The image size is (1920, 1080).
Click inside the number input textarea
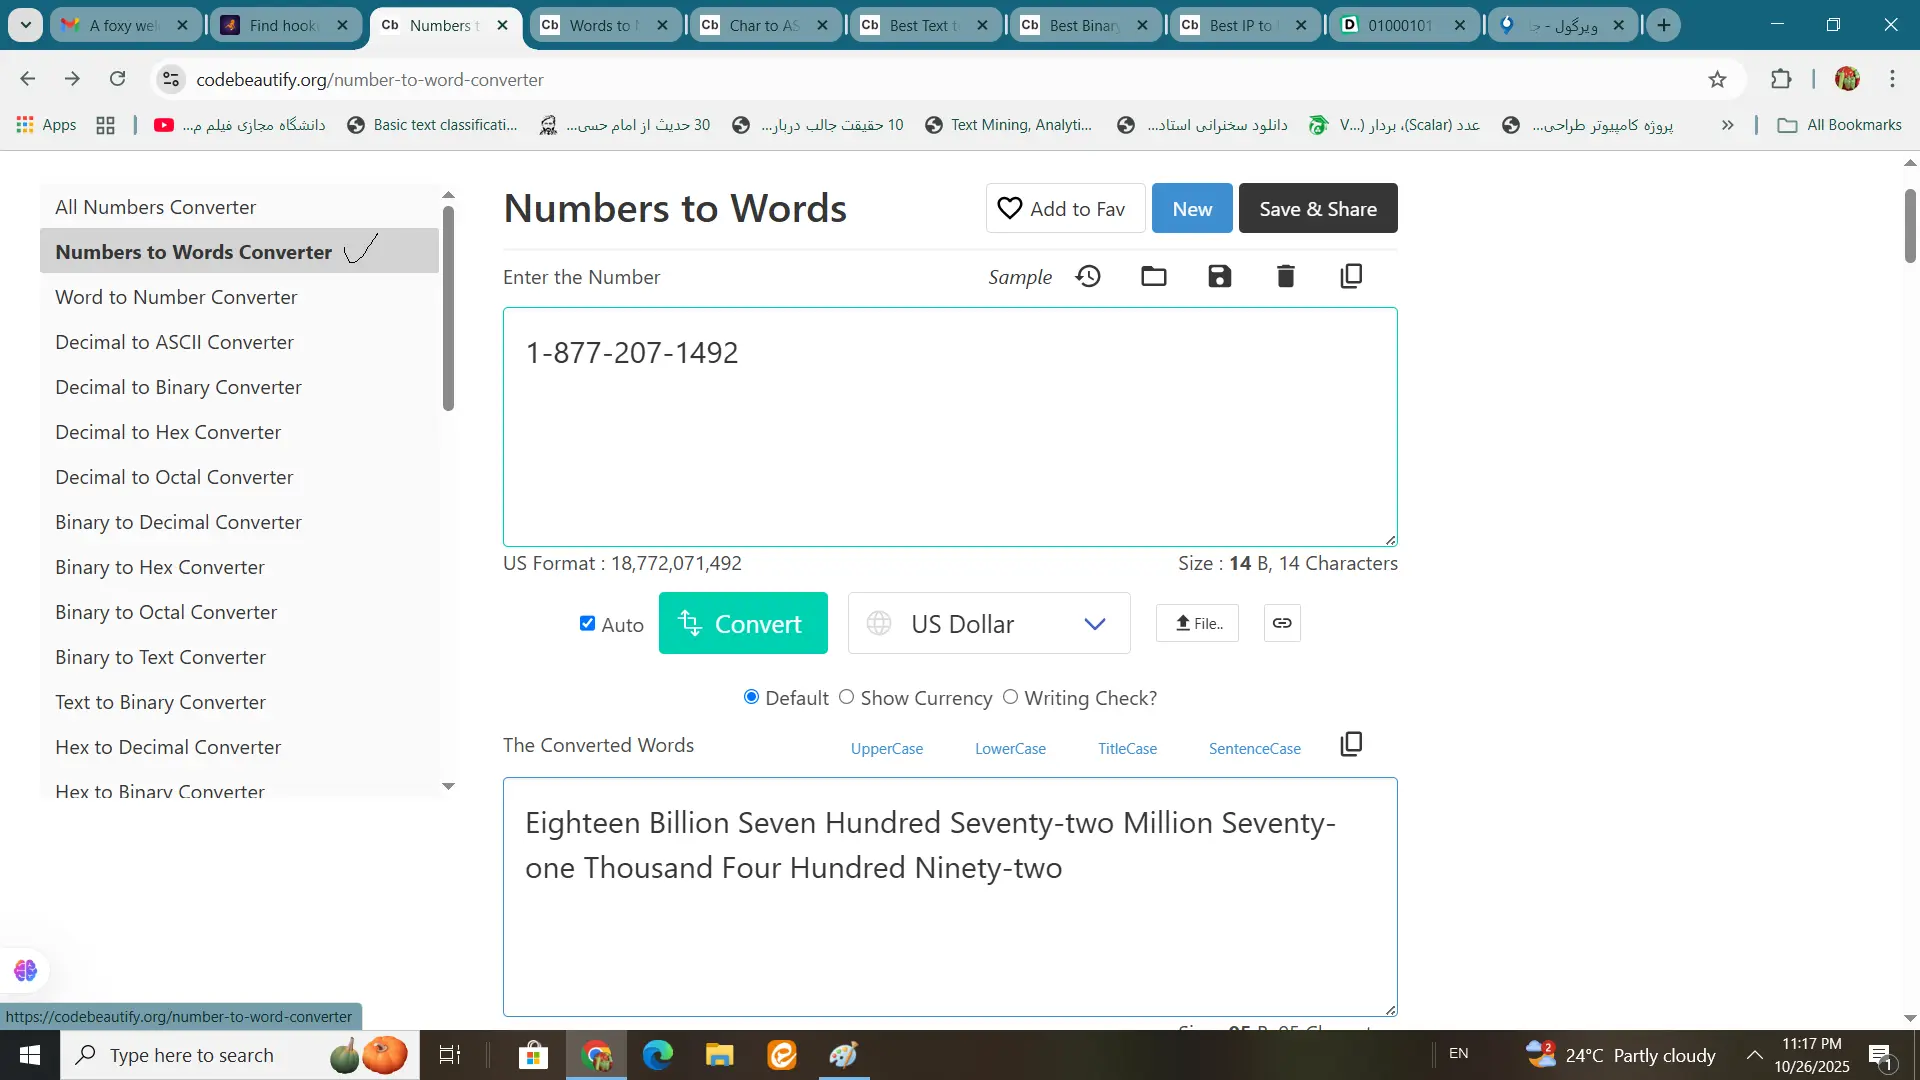click(x=949, y=440)
